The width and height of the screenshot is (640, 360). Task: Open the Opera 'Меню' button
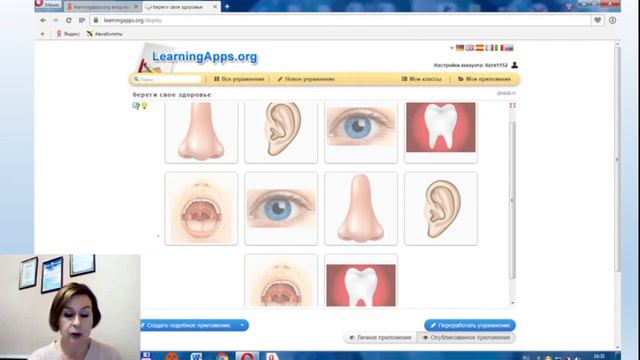pyautogui.click(x=48, y=4)
